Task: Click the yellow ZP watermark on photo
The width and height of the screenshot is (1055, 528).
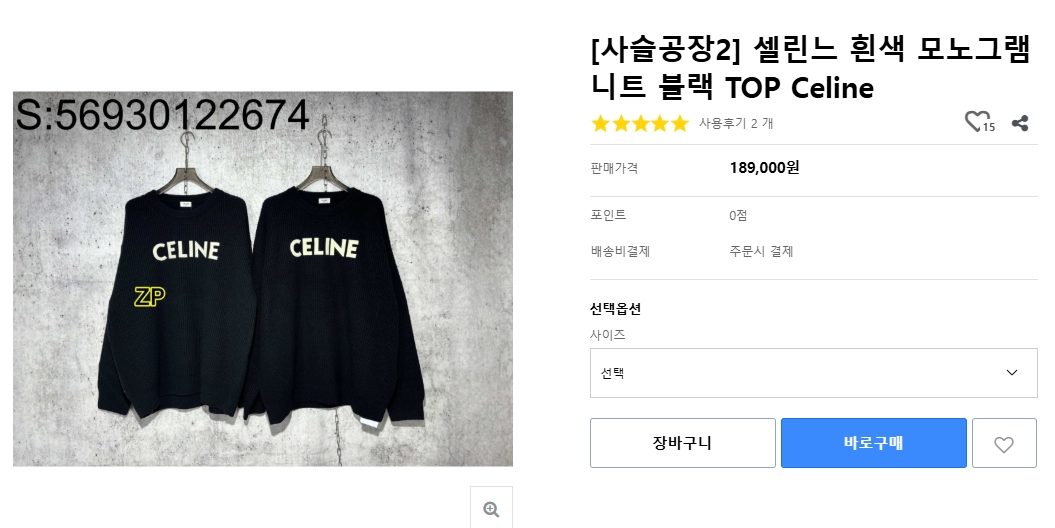Action: coord(149,296)
